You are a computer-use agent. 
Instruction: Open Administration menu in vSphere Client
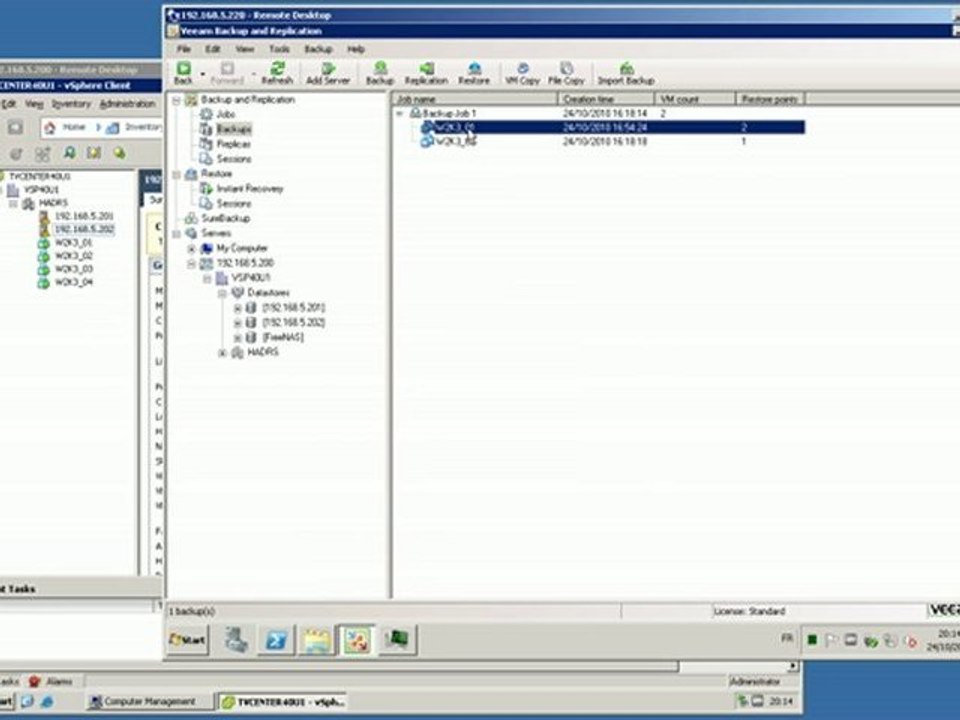127,104
